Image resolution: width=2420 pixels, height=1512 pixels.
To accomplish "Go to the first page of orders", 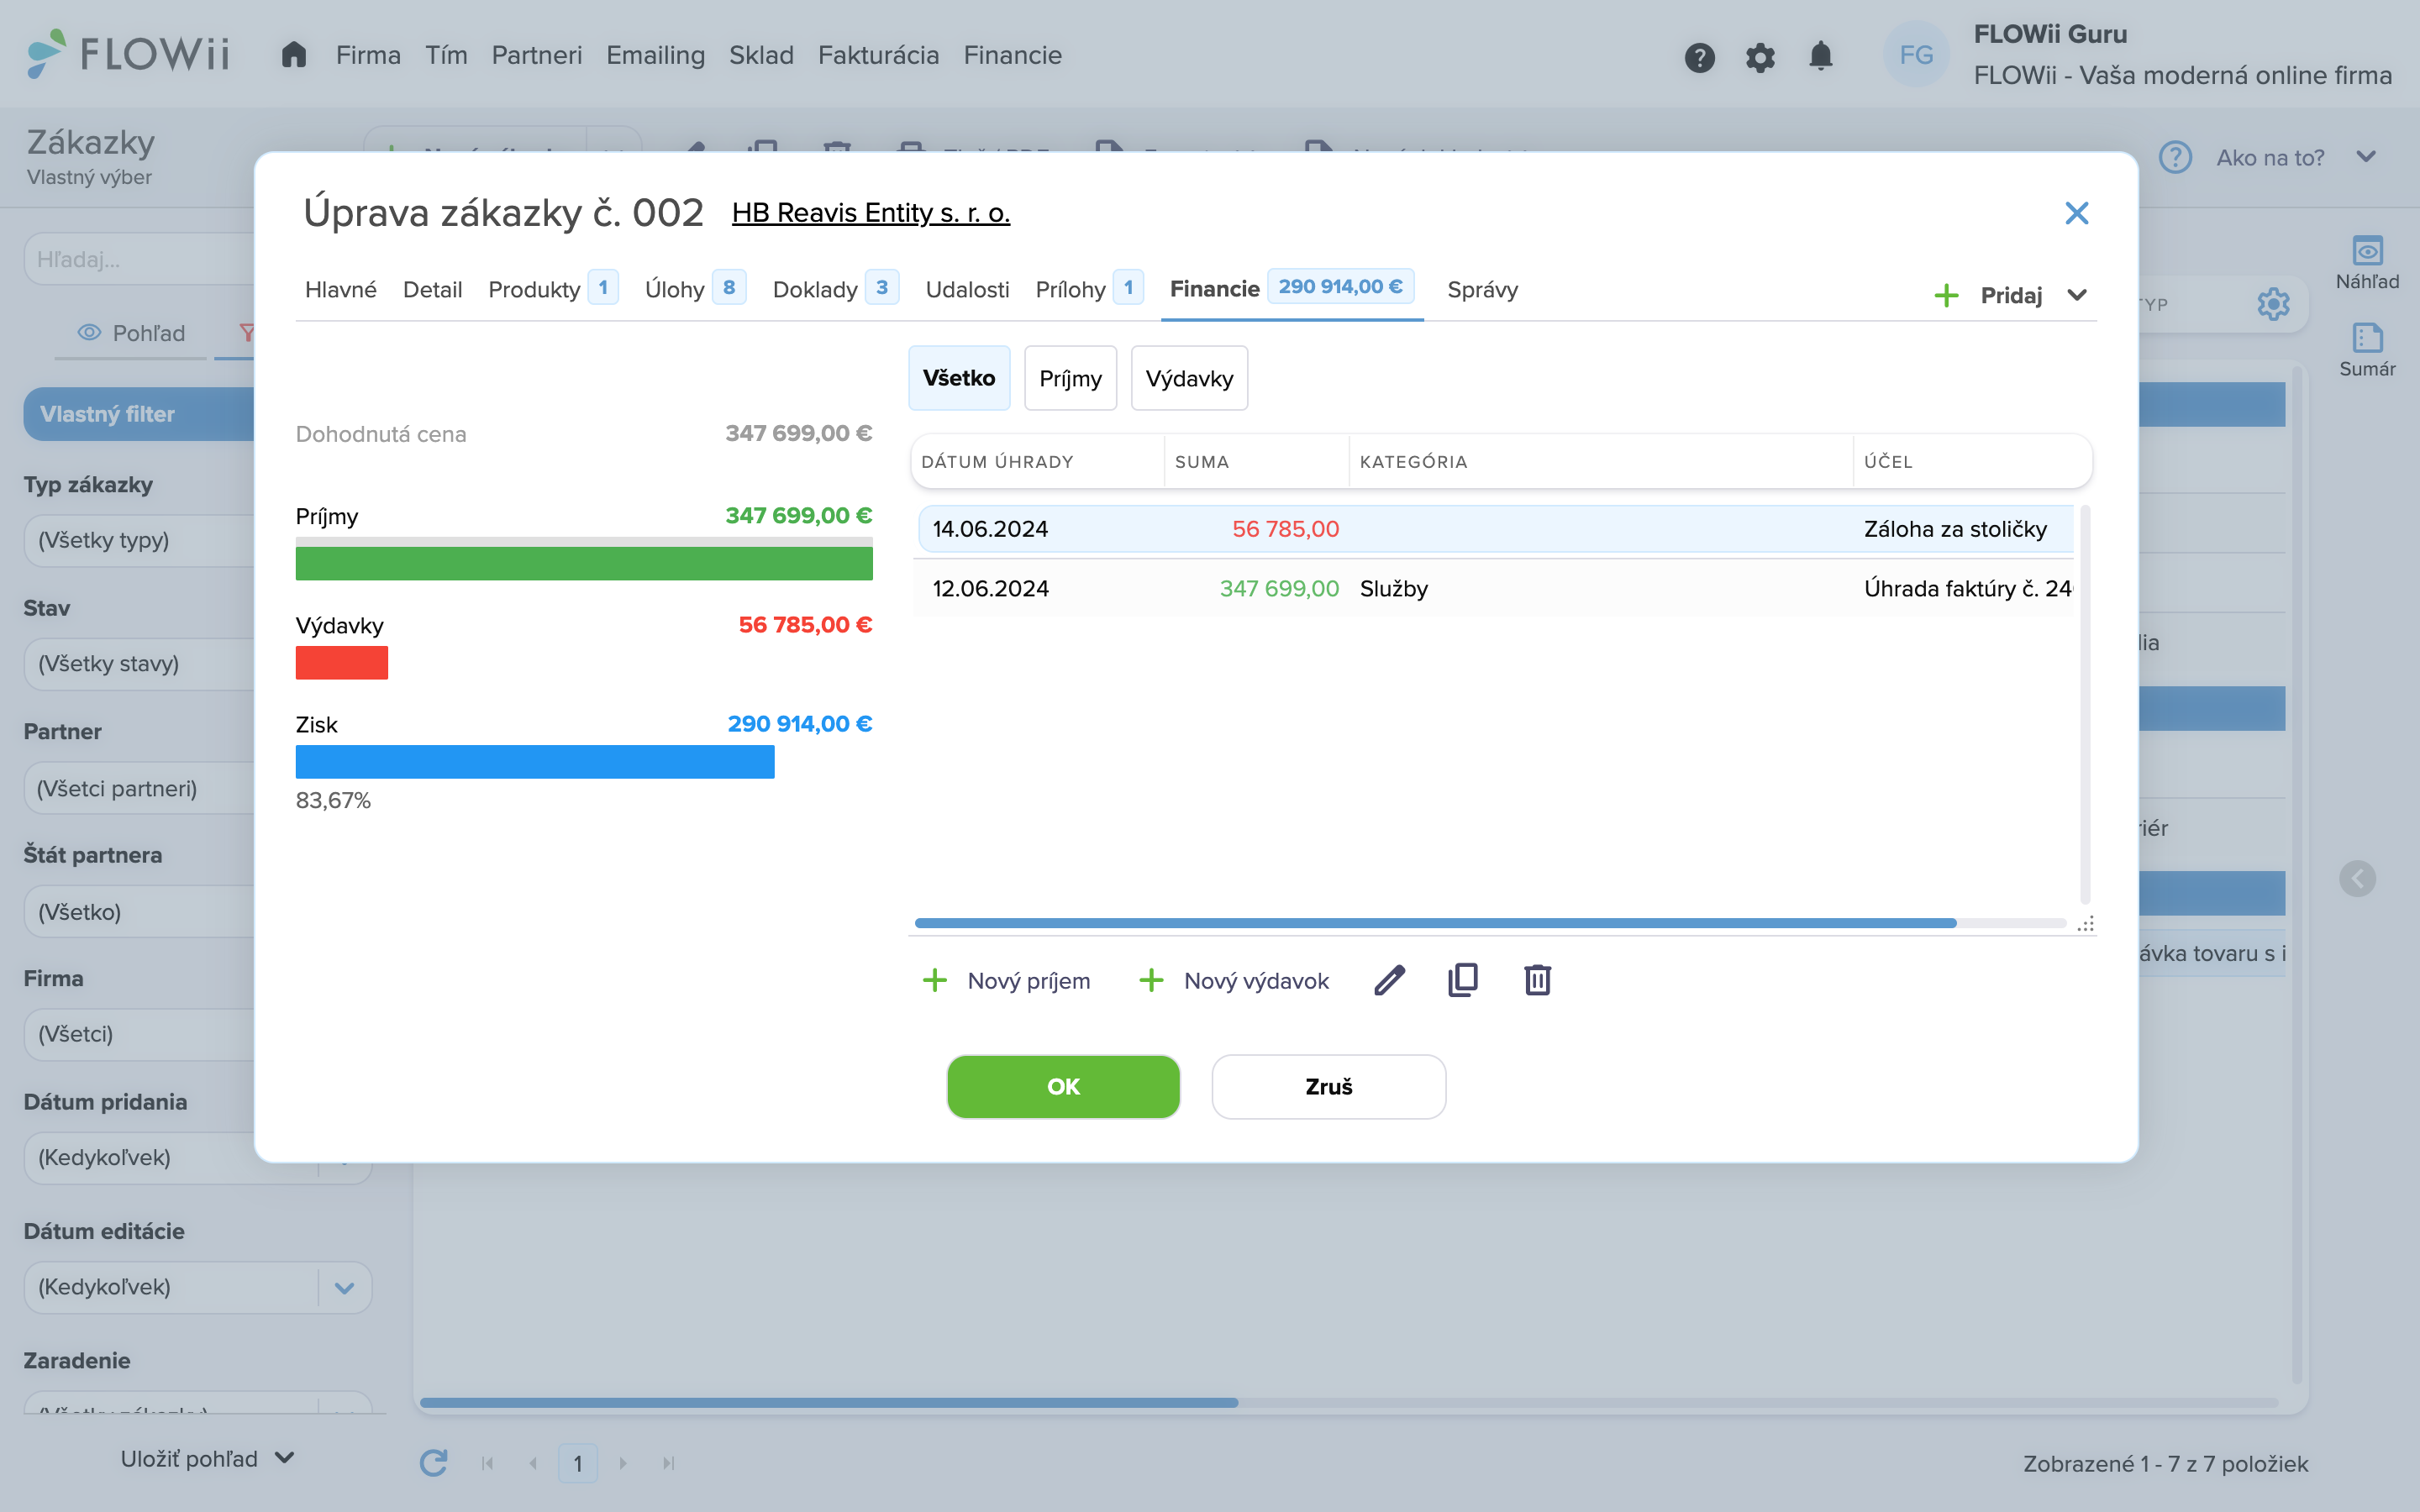I will point(488,1463).
